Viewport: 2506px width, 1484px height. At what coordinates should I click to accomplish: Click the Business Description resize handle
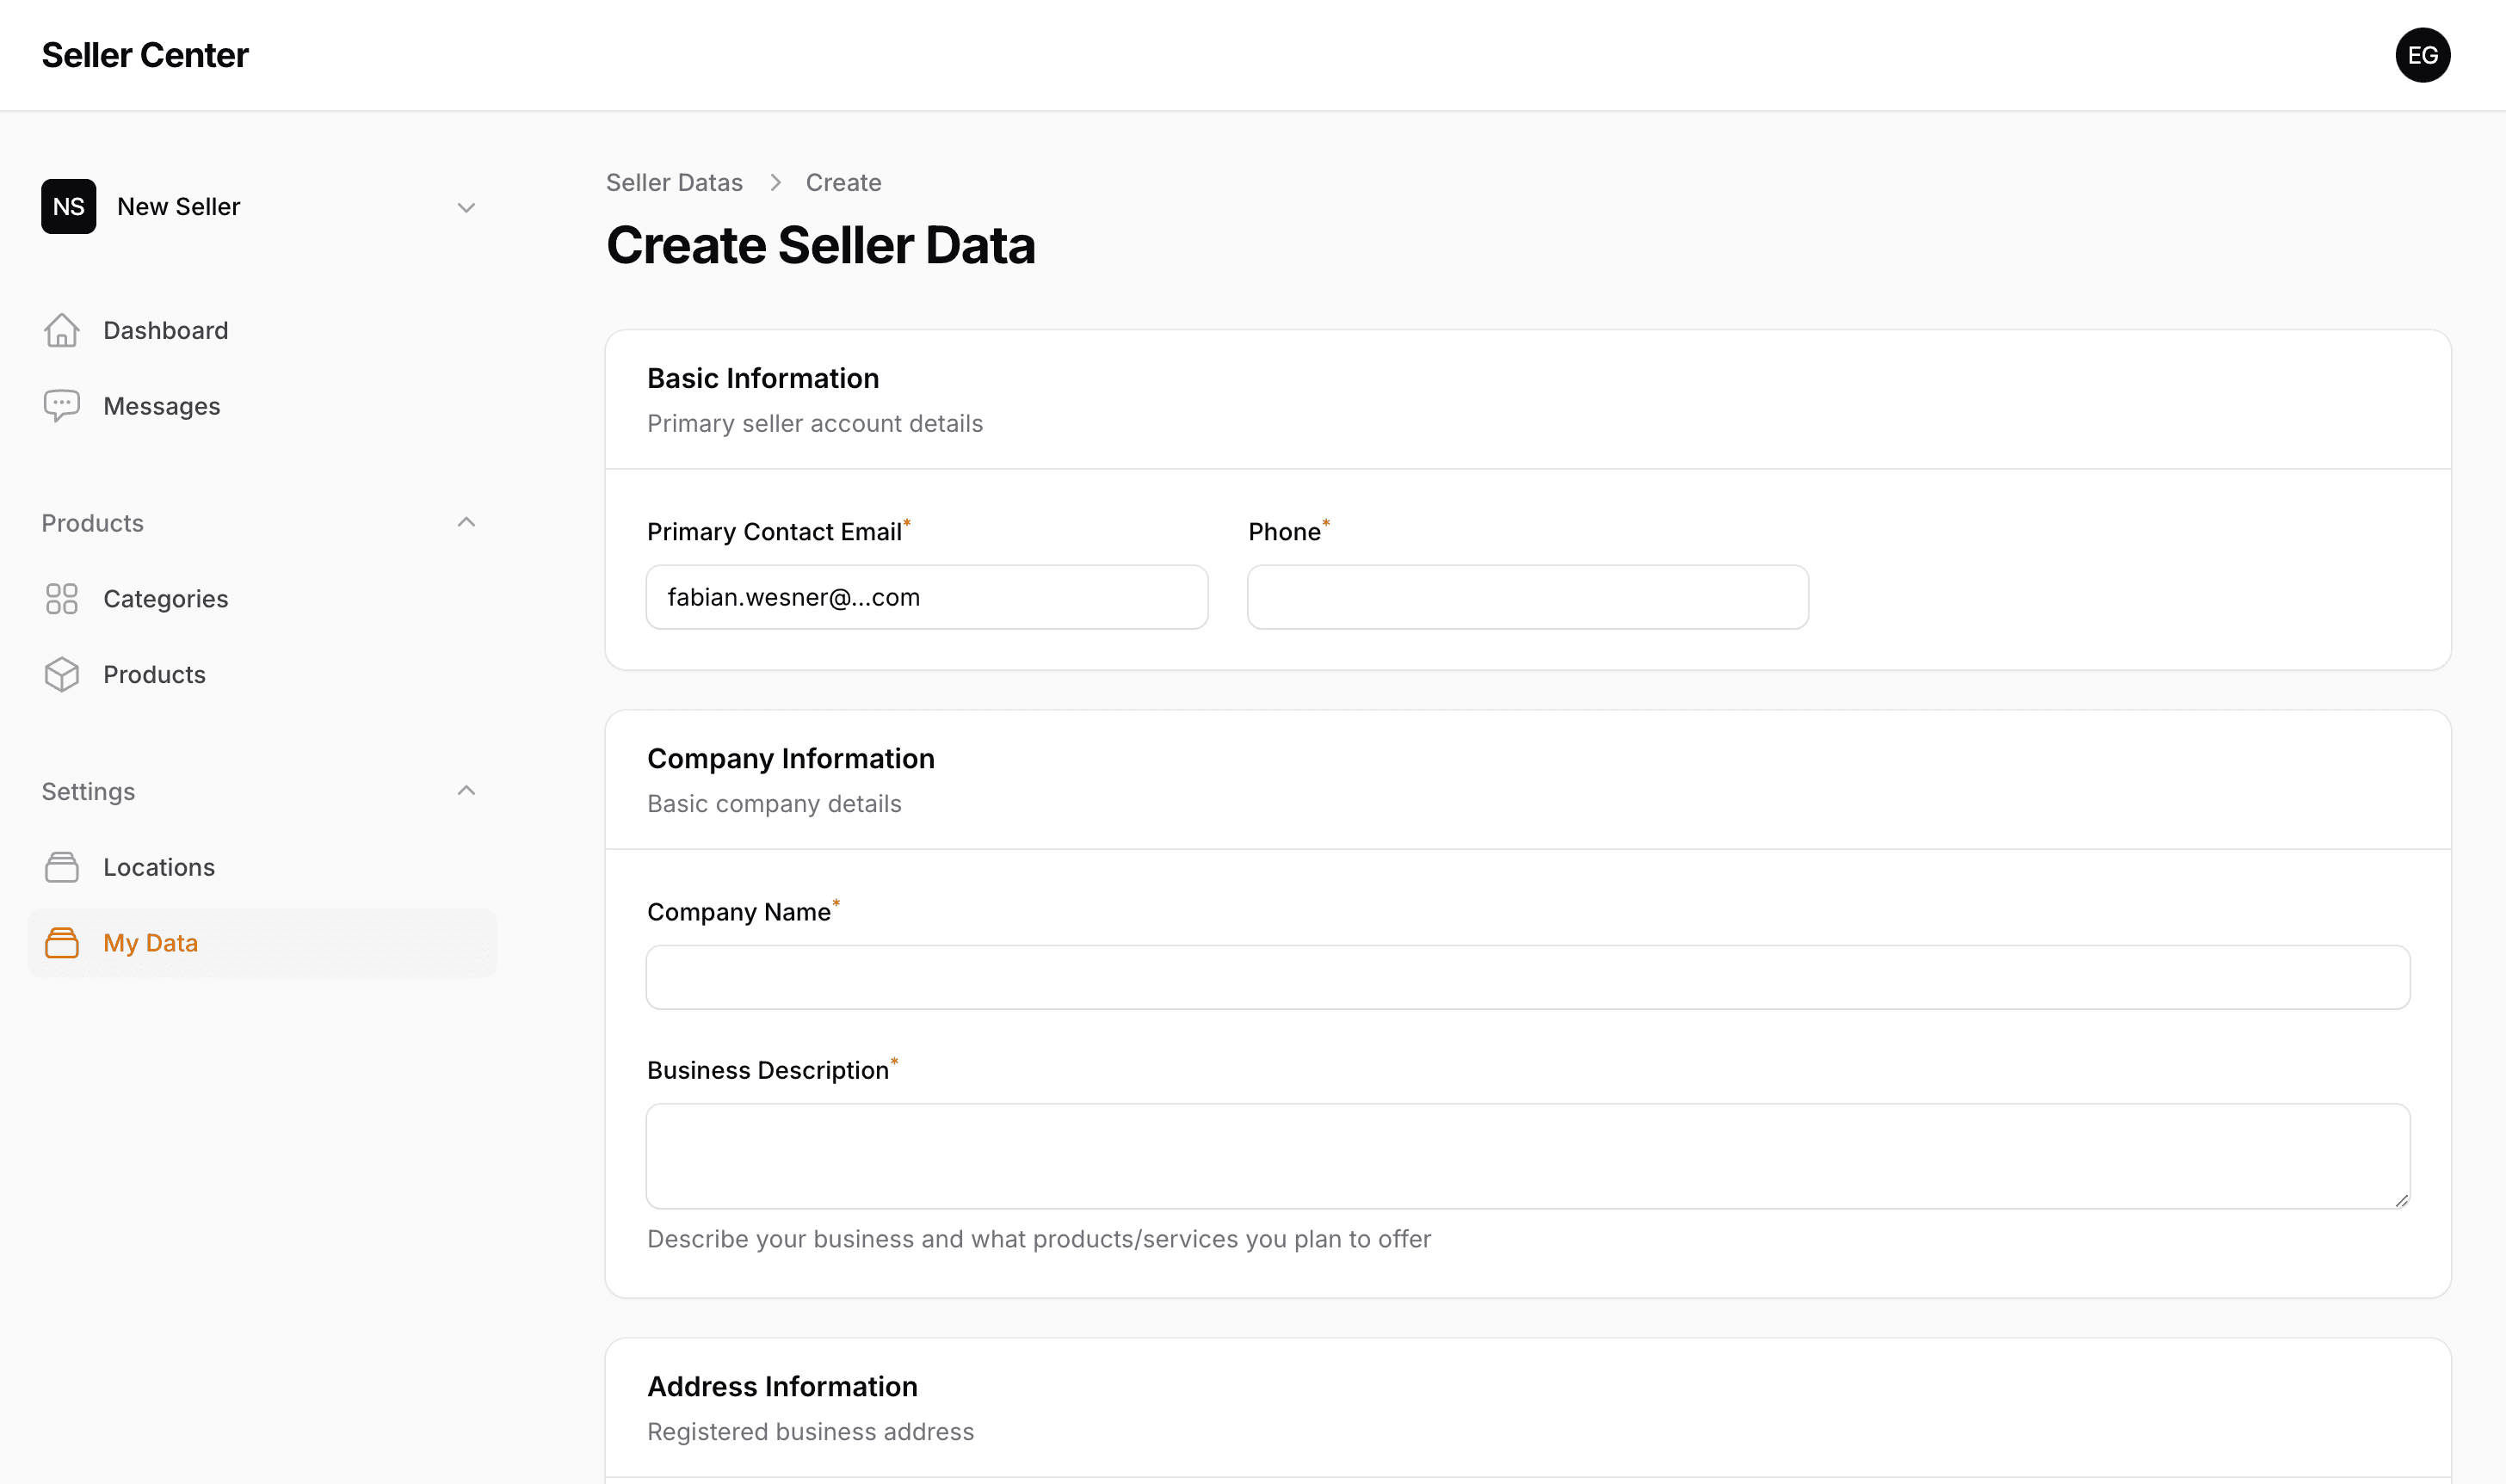[2401, 1200]
